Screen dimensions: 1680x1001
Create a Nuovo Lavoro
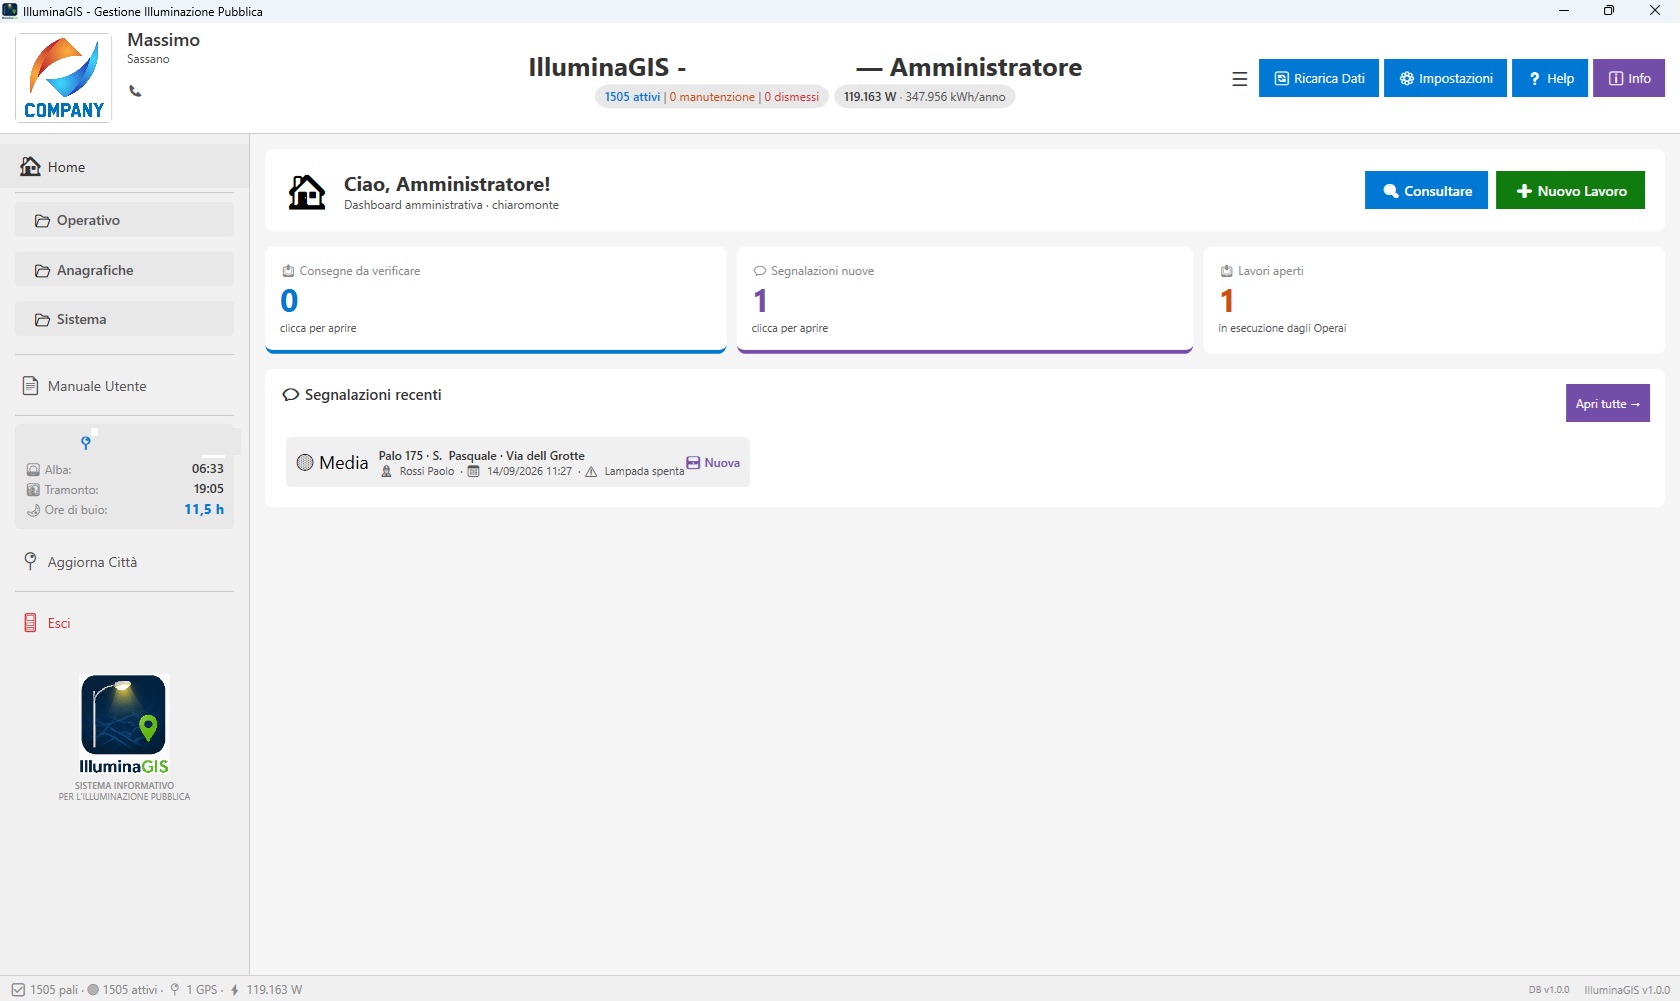[x=1570, y=190]
